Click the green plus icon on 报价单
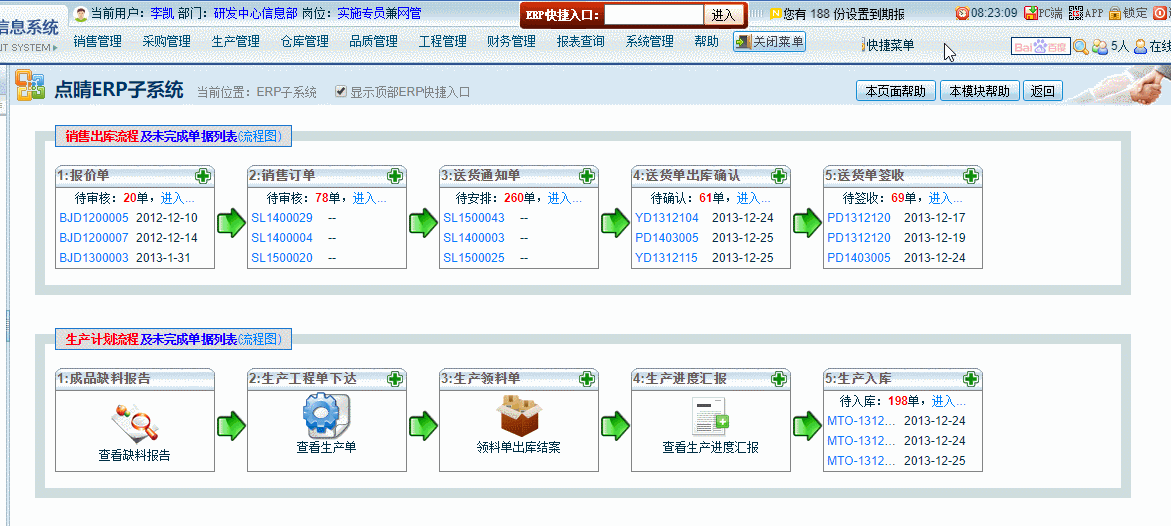 (x=203, y=176)
